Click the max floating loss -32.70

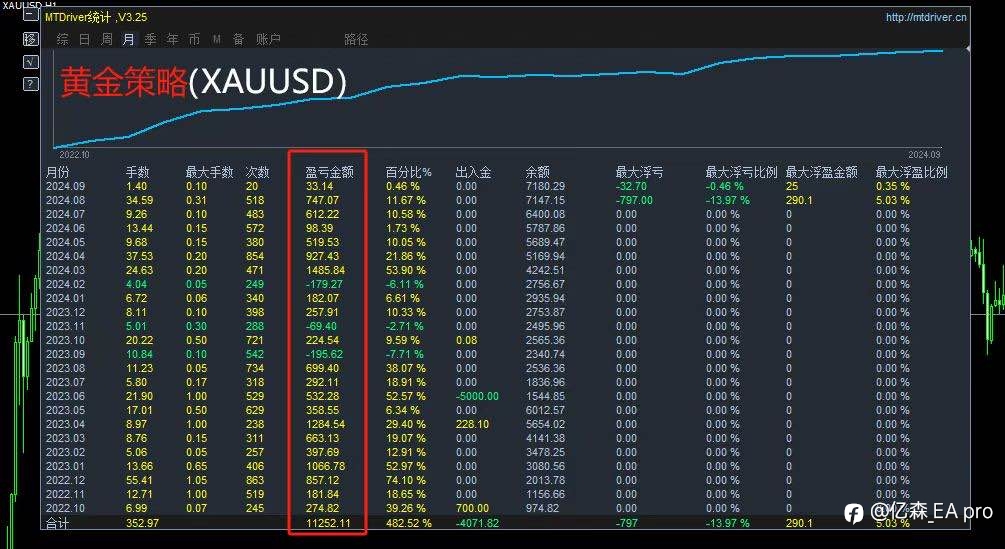tap(631, 186)
